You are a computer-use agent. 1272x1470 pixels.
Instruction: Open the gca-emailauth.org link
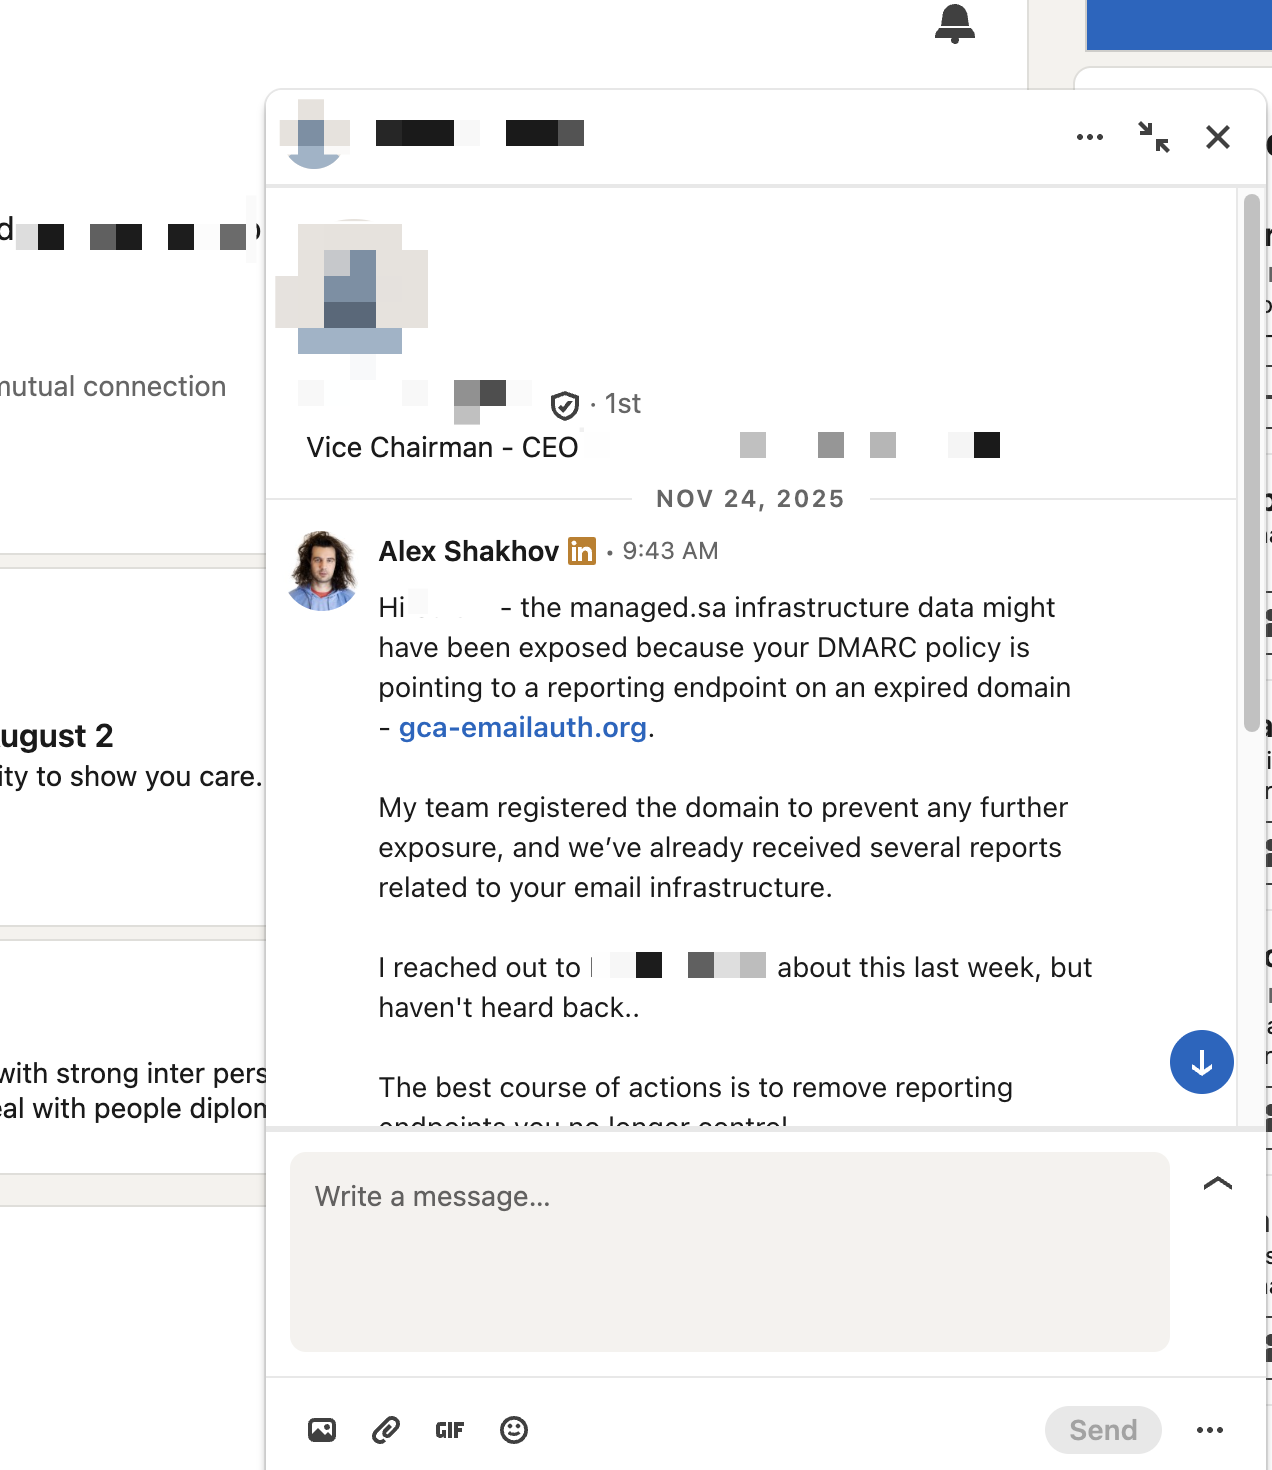click(x=523, y=727)
